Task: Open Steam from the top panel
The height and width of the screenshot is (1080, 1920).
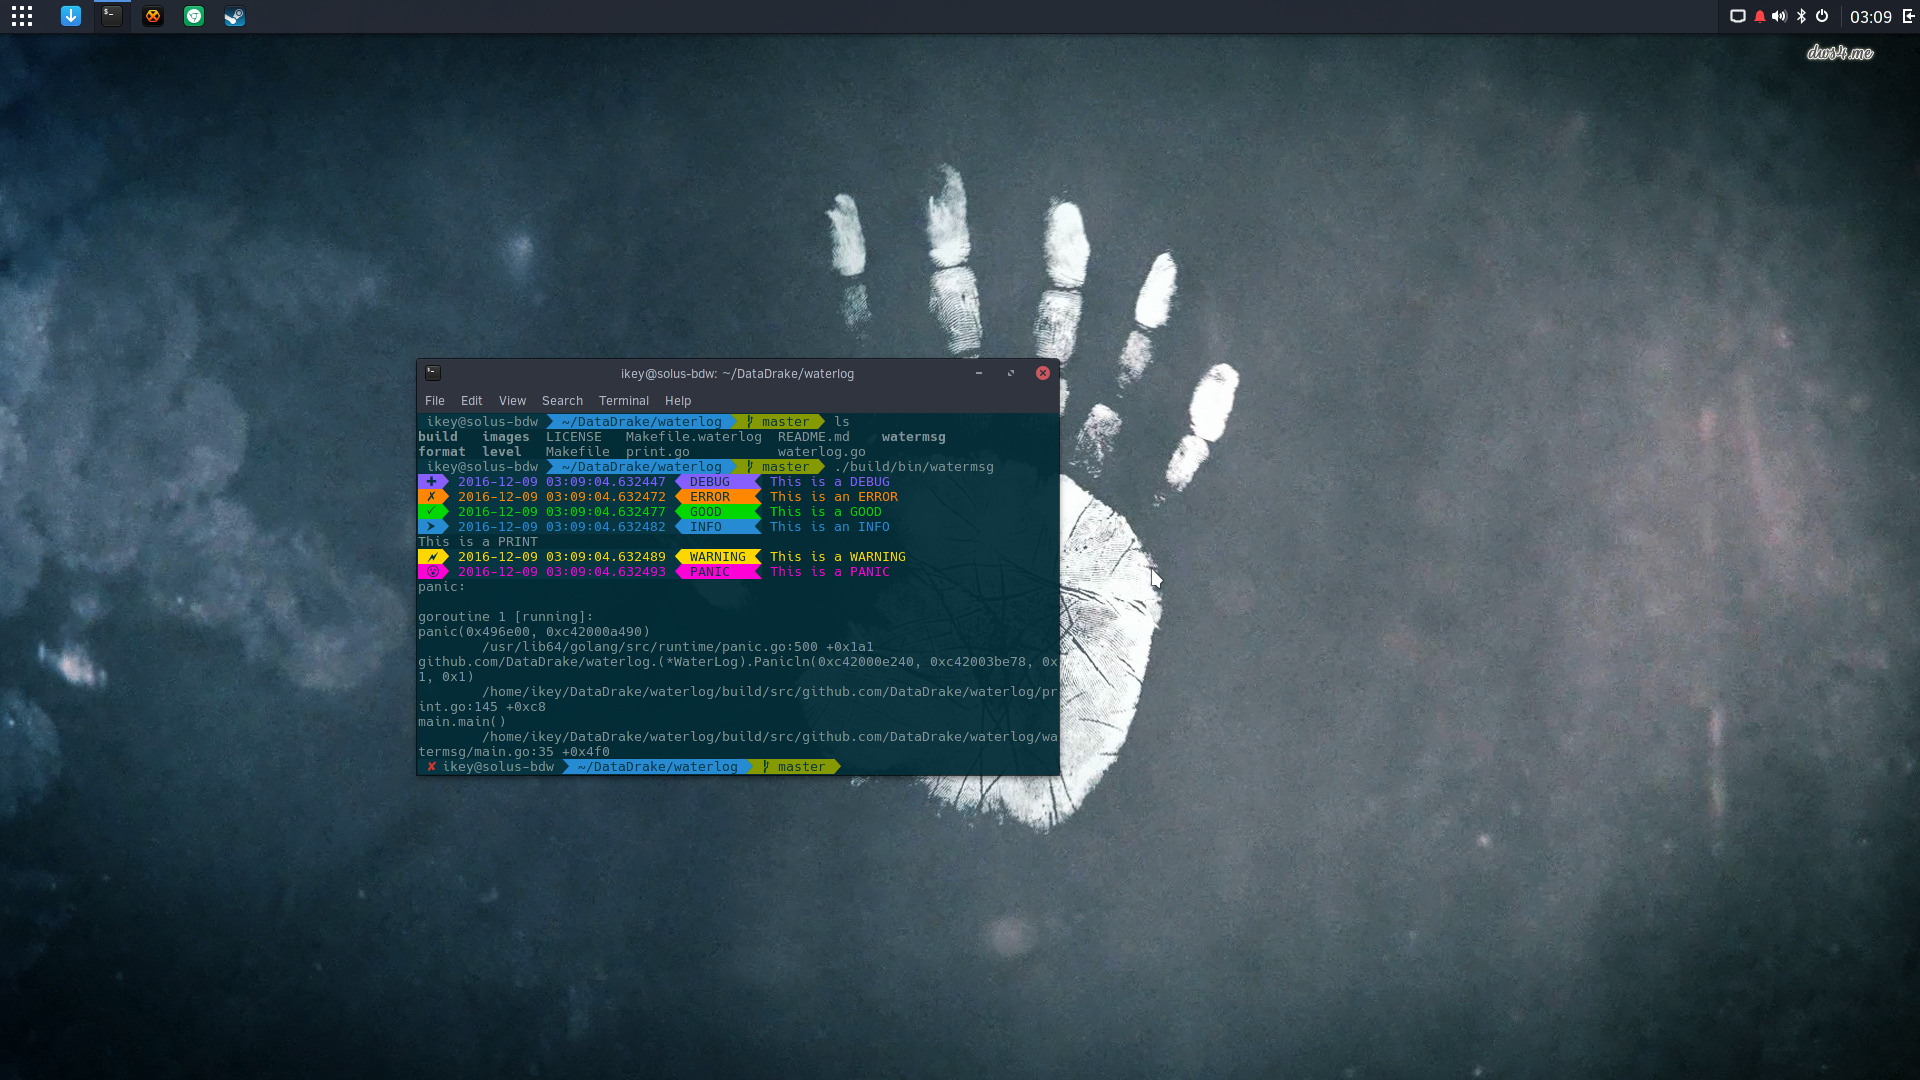Action: (x=235, y=16)
